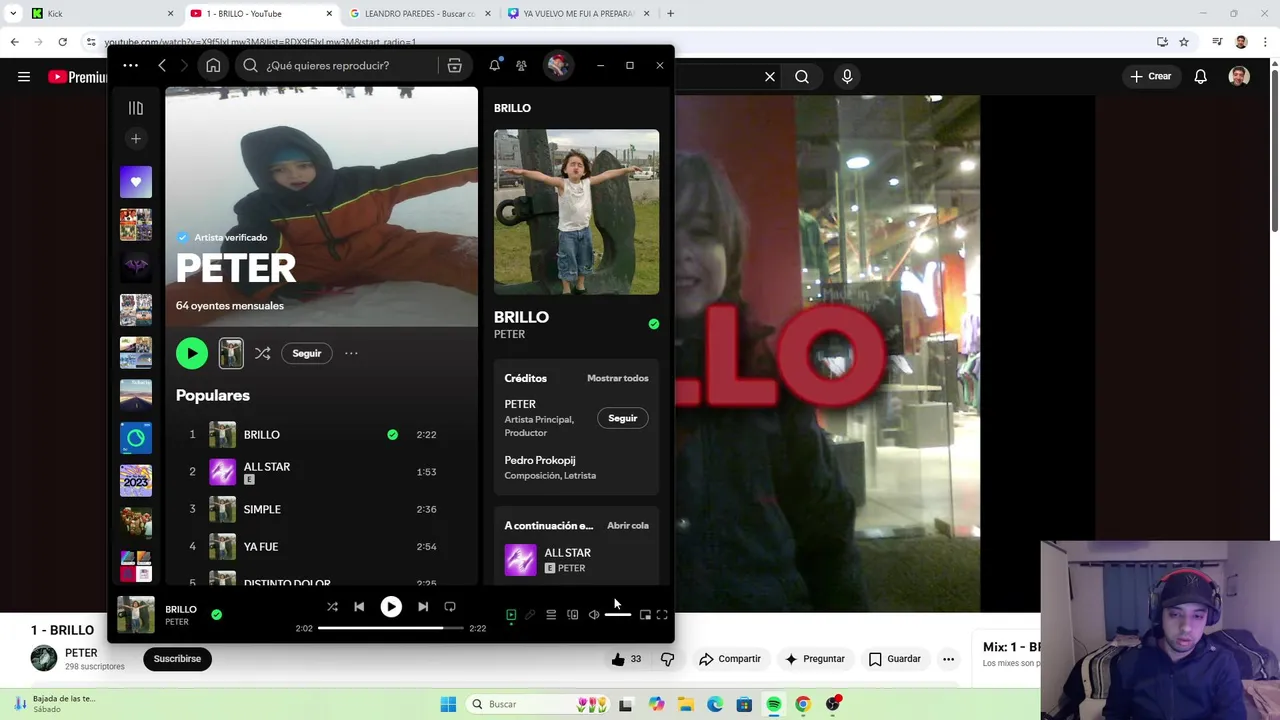Play the paused BRILLO track
Image resolution: width=1280 pixels, height=720 pixels.
(x=391, y=606)
